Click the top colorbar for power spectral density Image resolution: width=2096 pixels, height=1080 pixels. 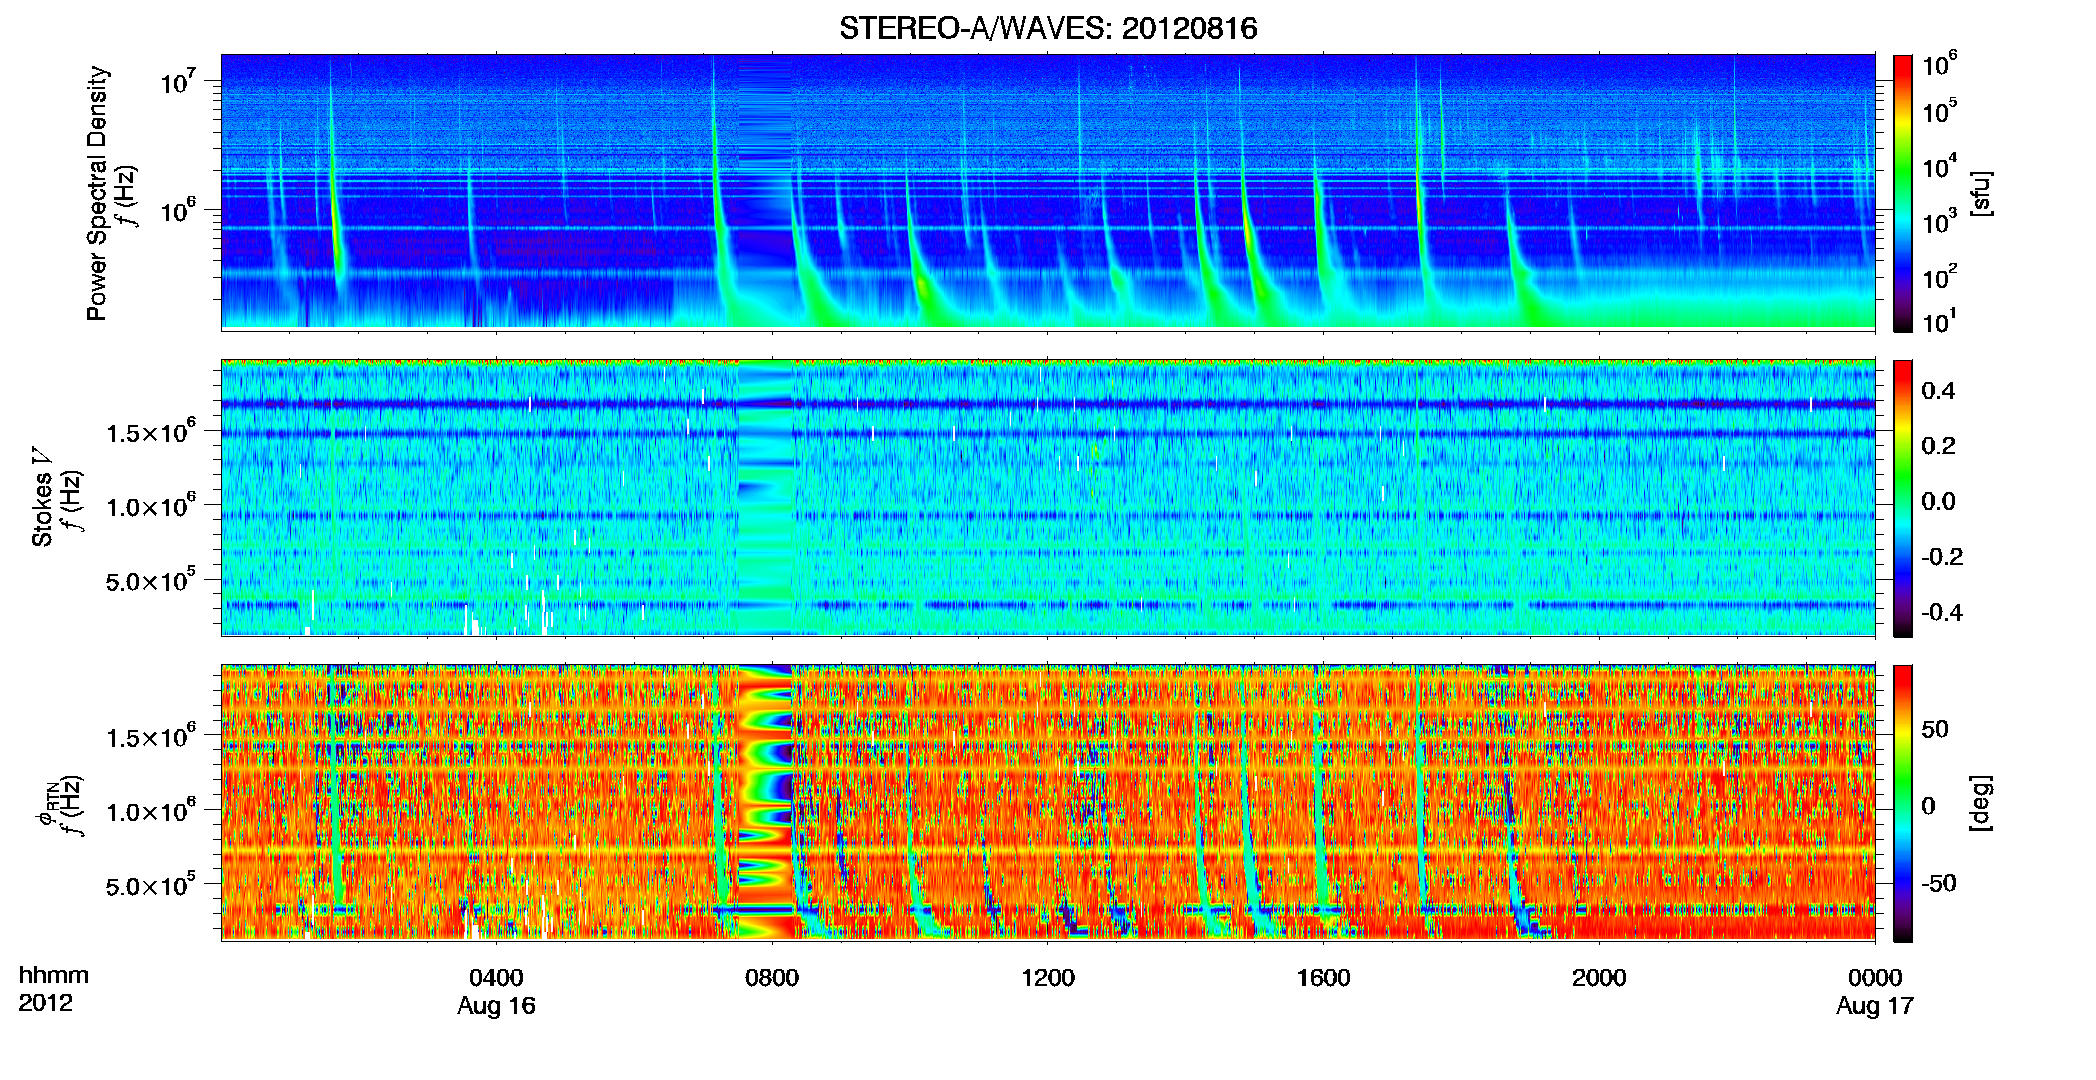tap(1903, 193)
